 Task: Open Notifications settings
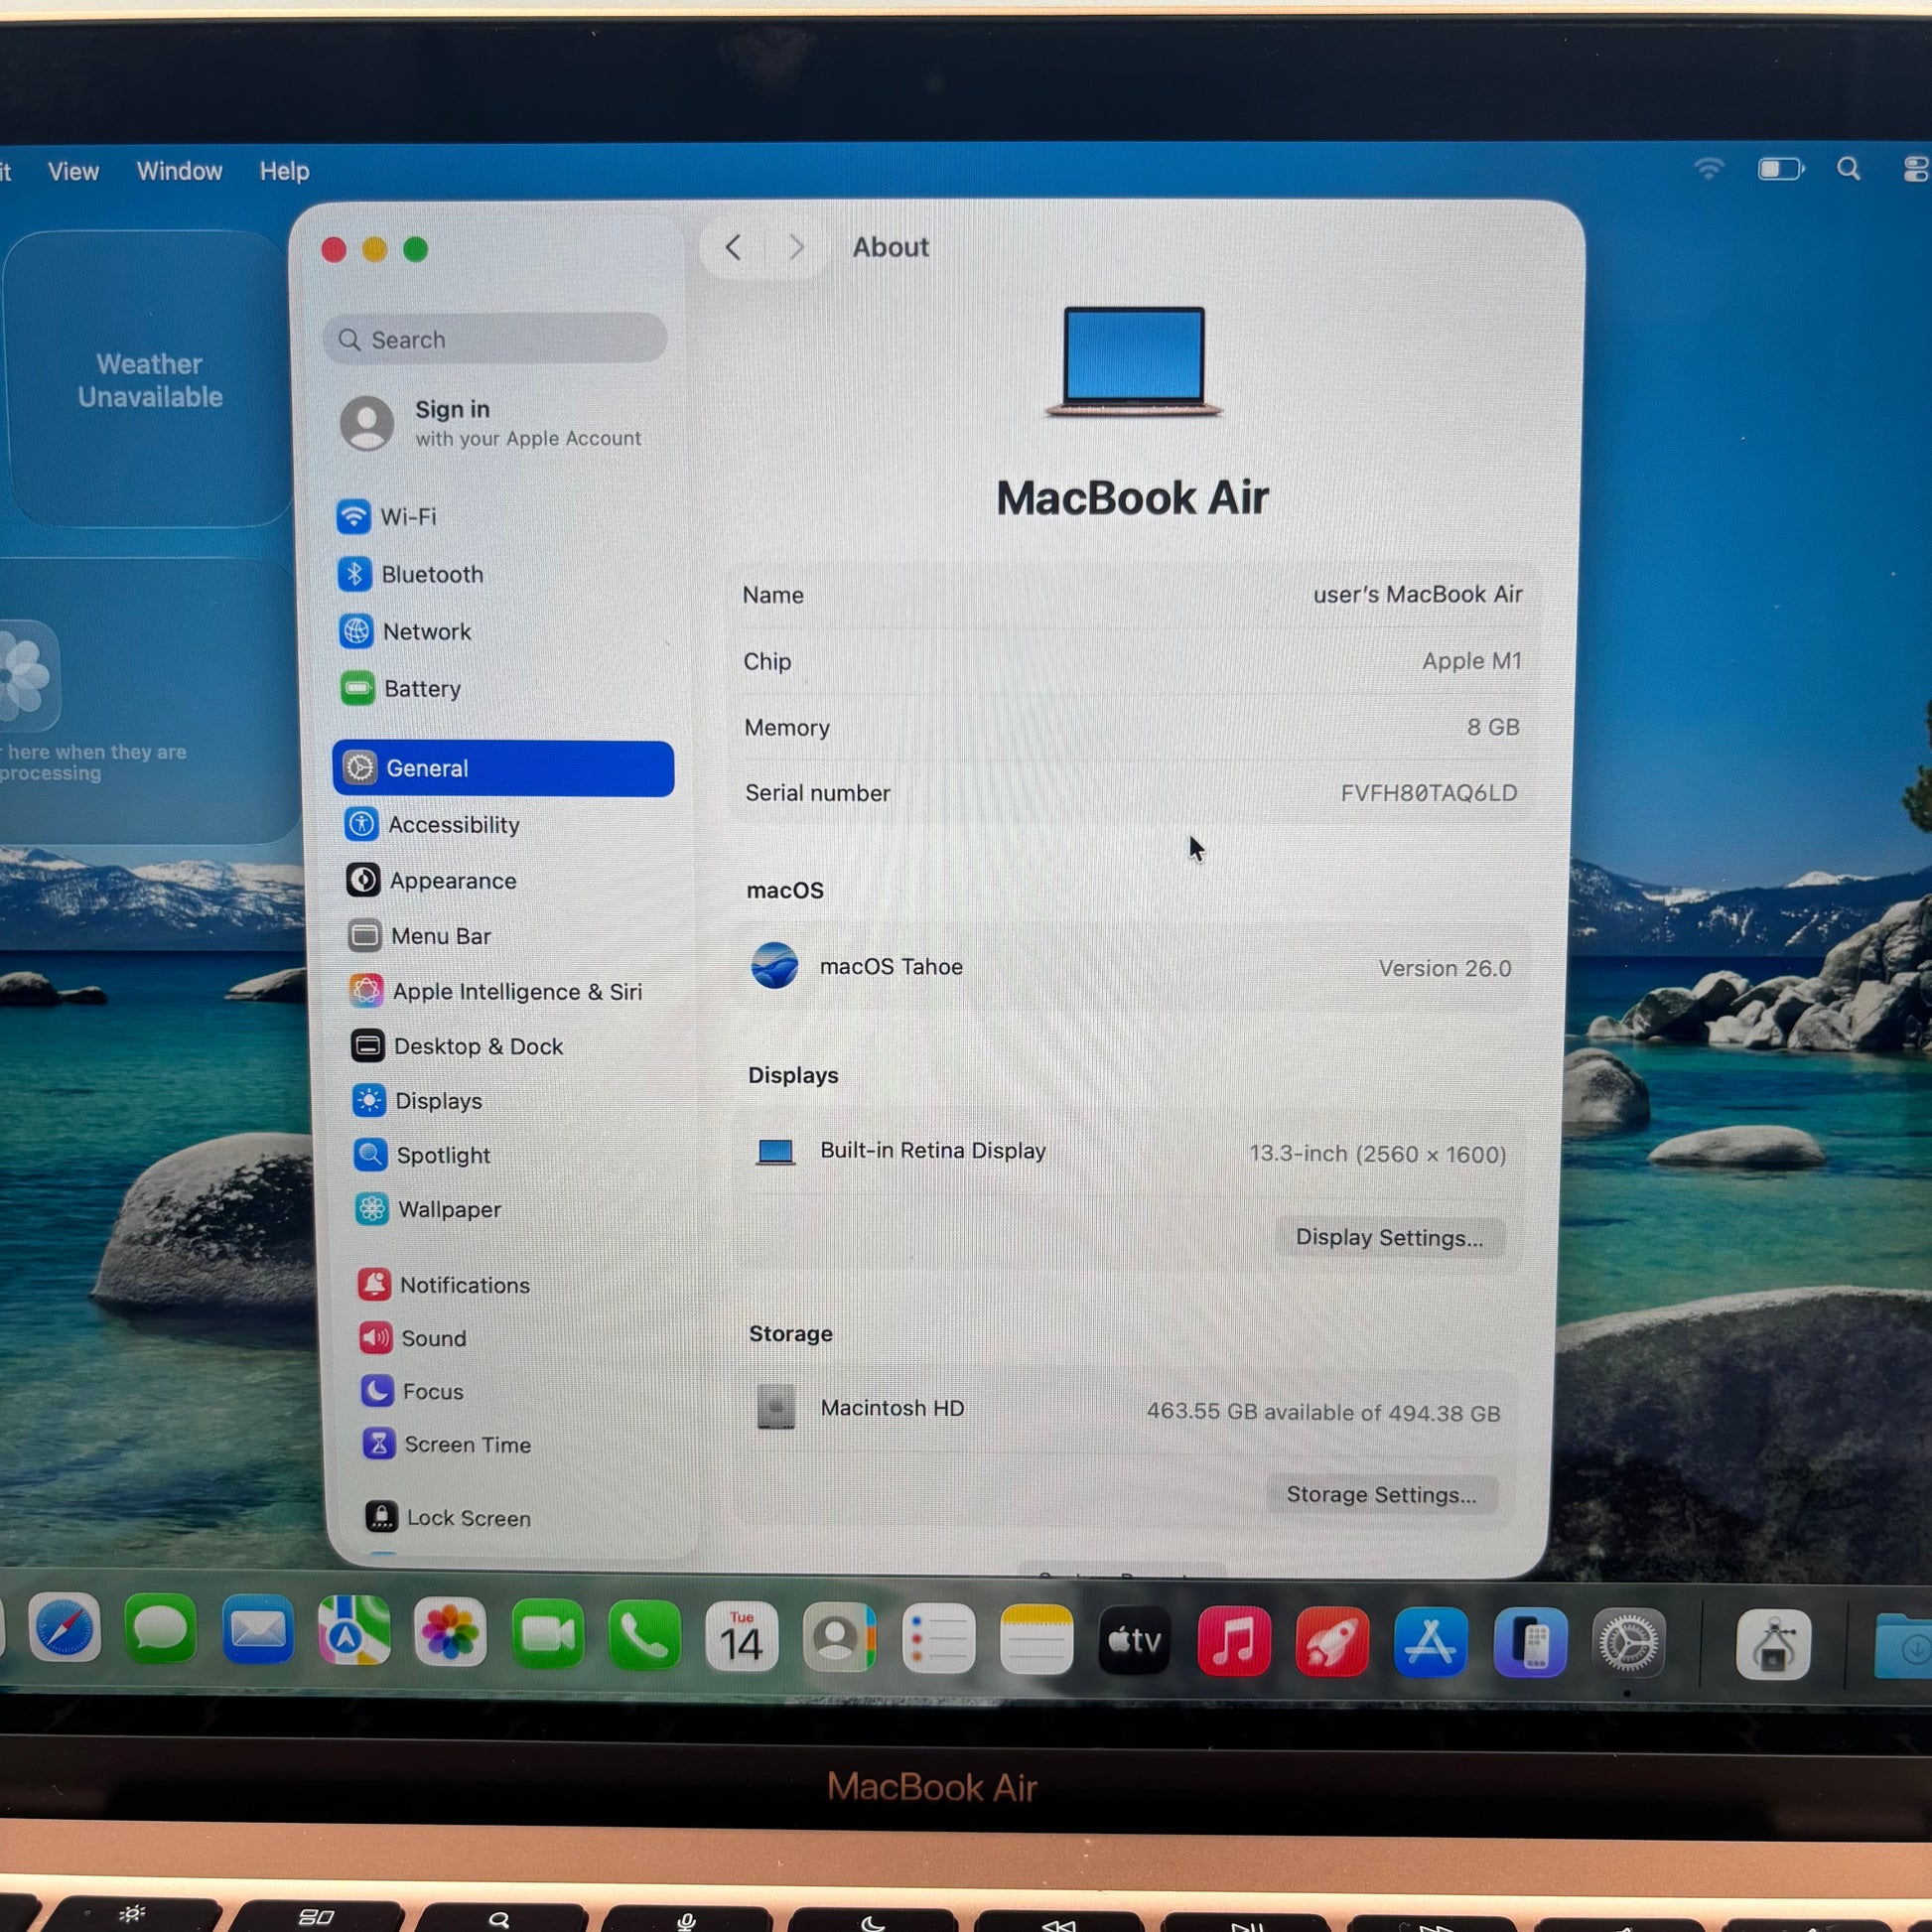point(464,1285)
